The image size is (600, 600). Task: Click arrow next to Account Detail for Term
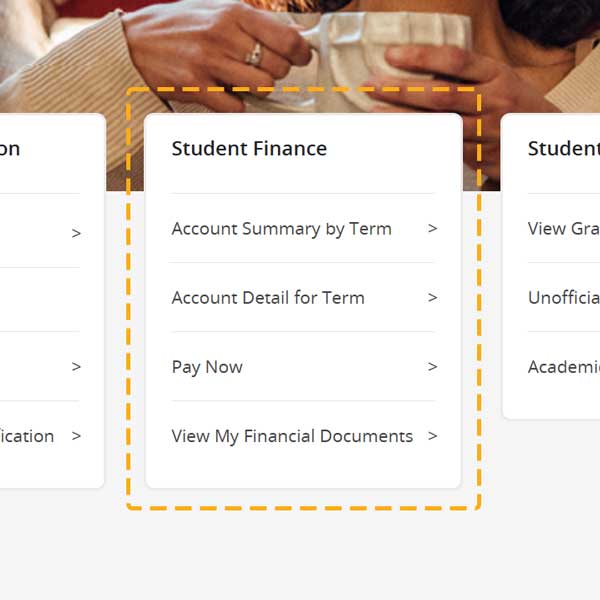432,298
